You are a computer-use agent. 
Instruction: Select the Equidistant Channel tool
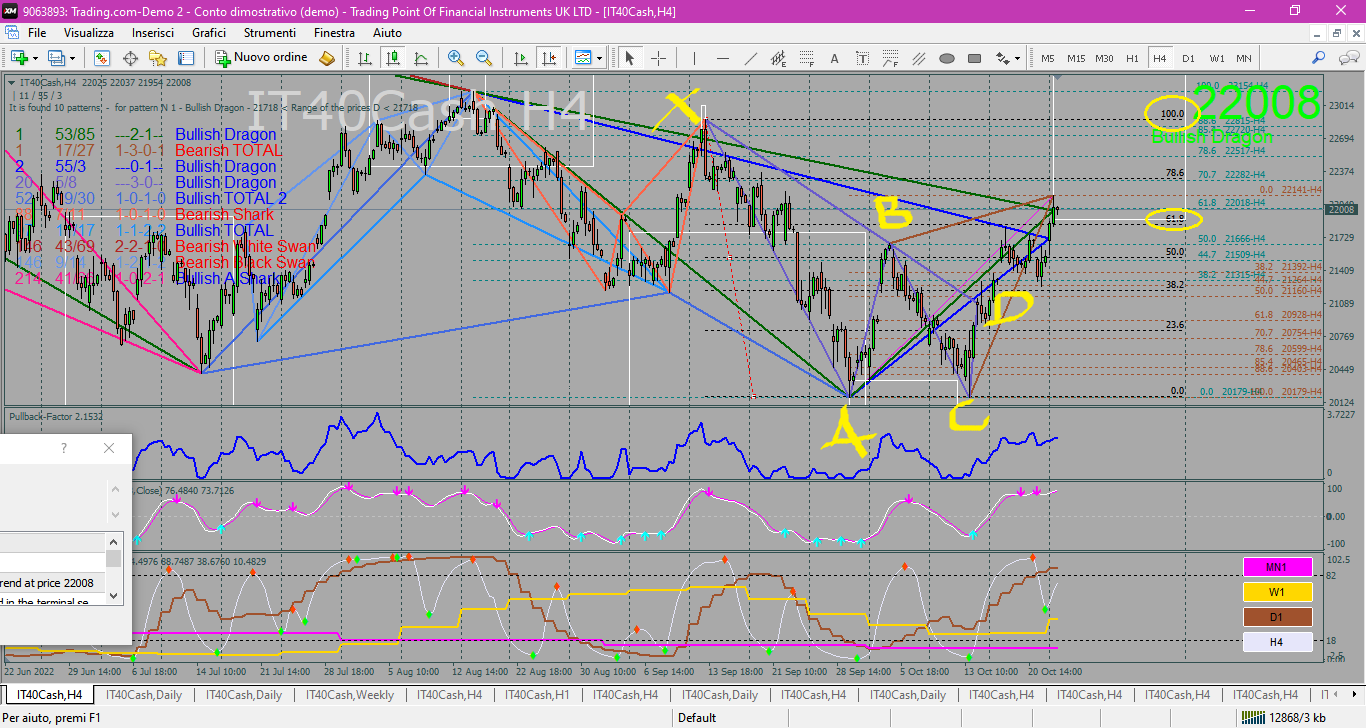779,58
